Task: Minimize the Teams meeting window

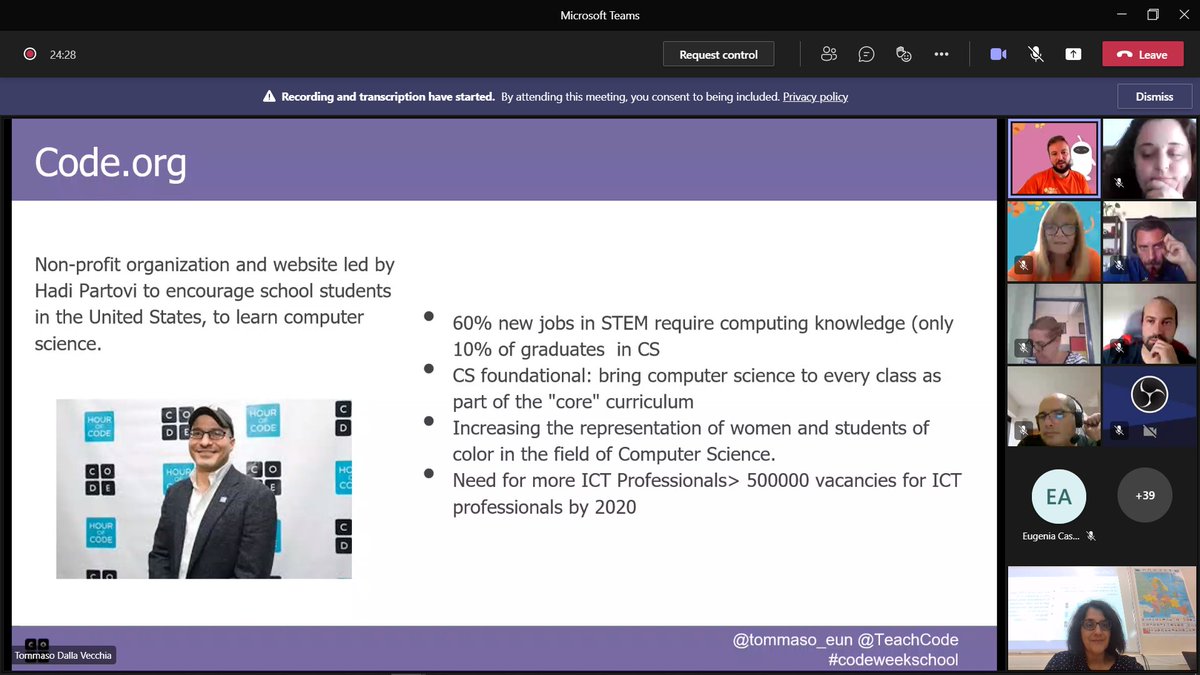Action: pyautogui.click(x=1123, y=15)
